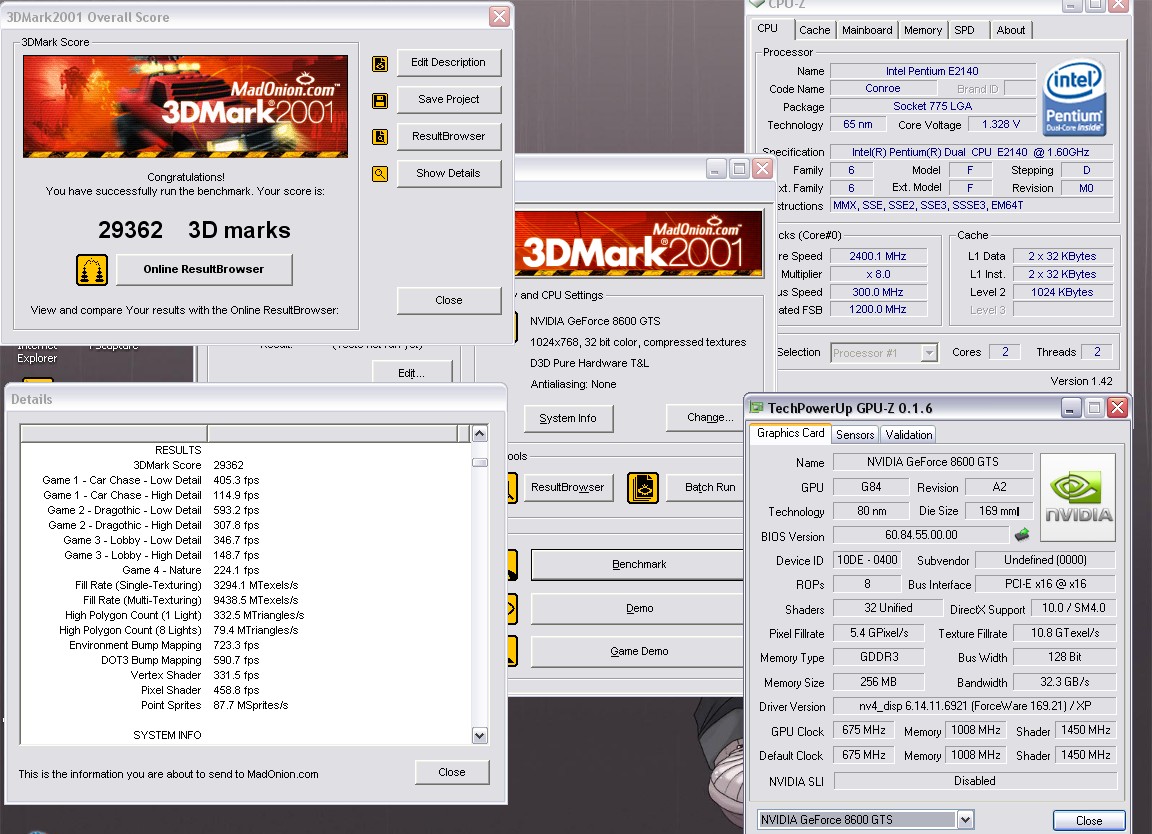Click the Online ResultBrowser yellow icon
The width and height of the screenshot is (1152, 834).
coord(92,270)
